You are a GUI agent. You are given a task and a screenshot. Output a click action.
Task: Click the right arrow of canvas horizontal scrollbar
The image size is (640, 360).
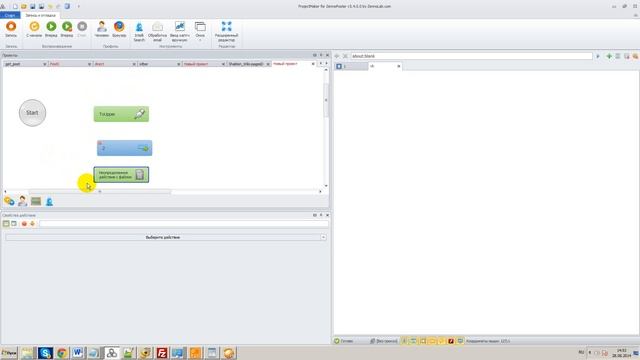(x=320, y=191)
